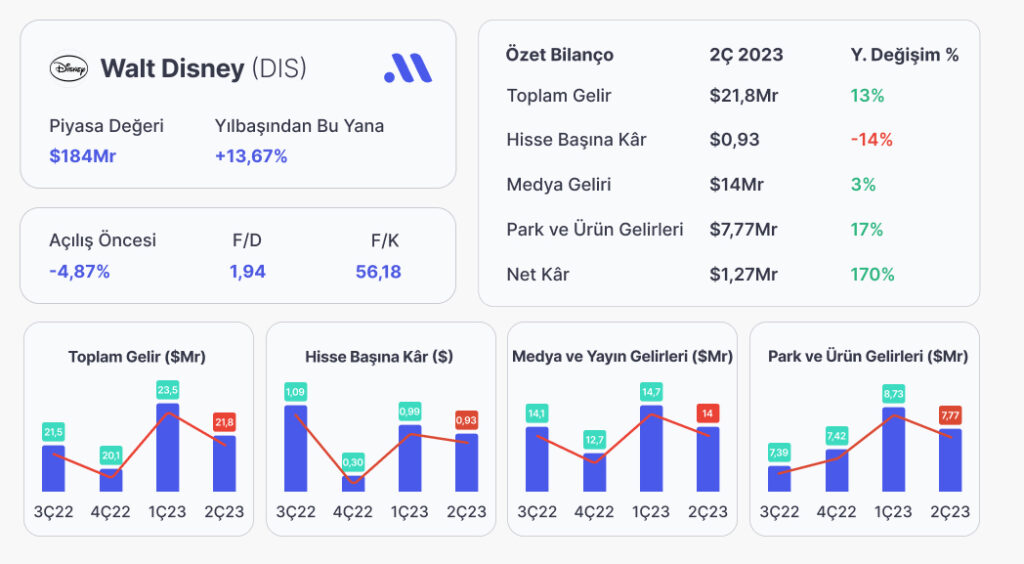Click the $184Mr market value

point(83,156)
